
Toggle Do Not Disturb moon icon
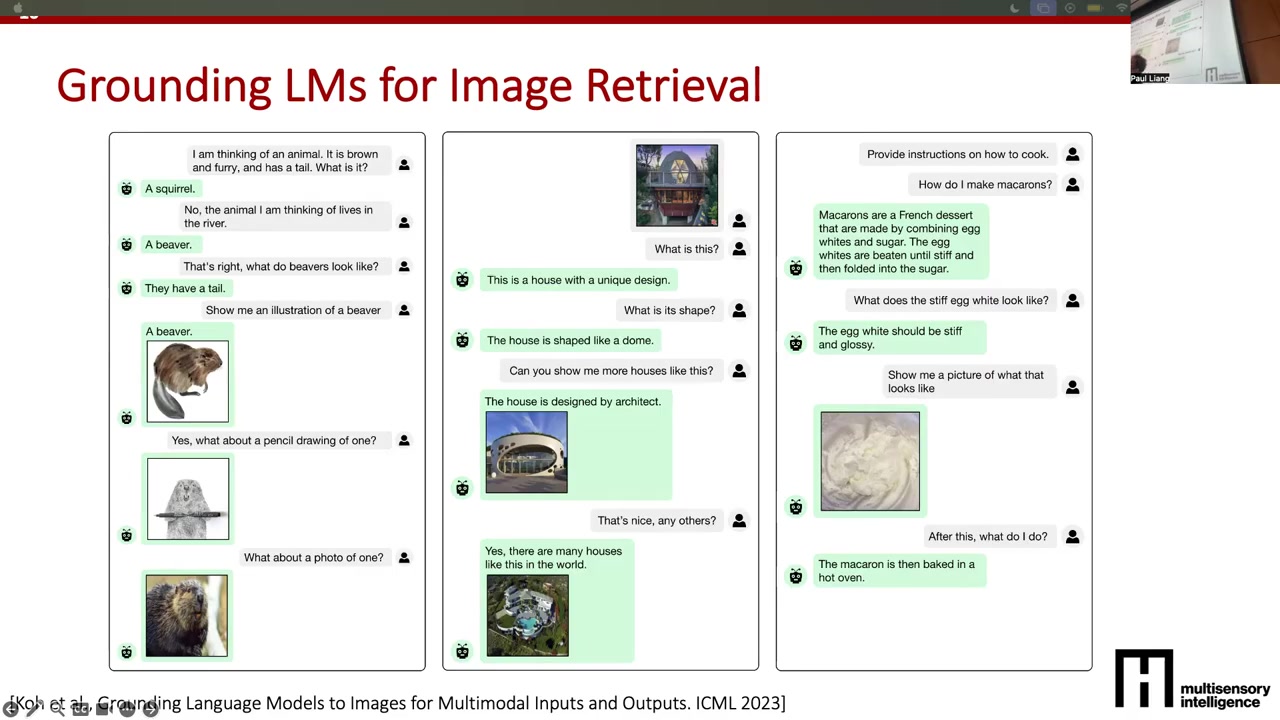coord(1015,8)
